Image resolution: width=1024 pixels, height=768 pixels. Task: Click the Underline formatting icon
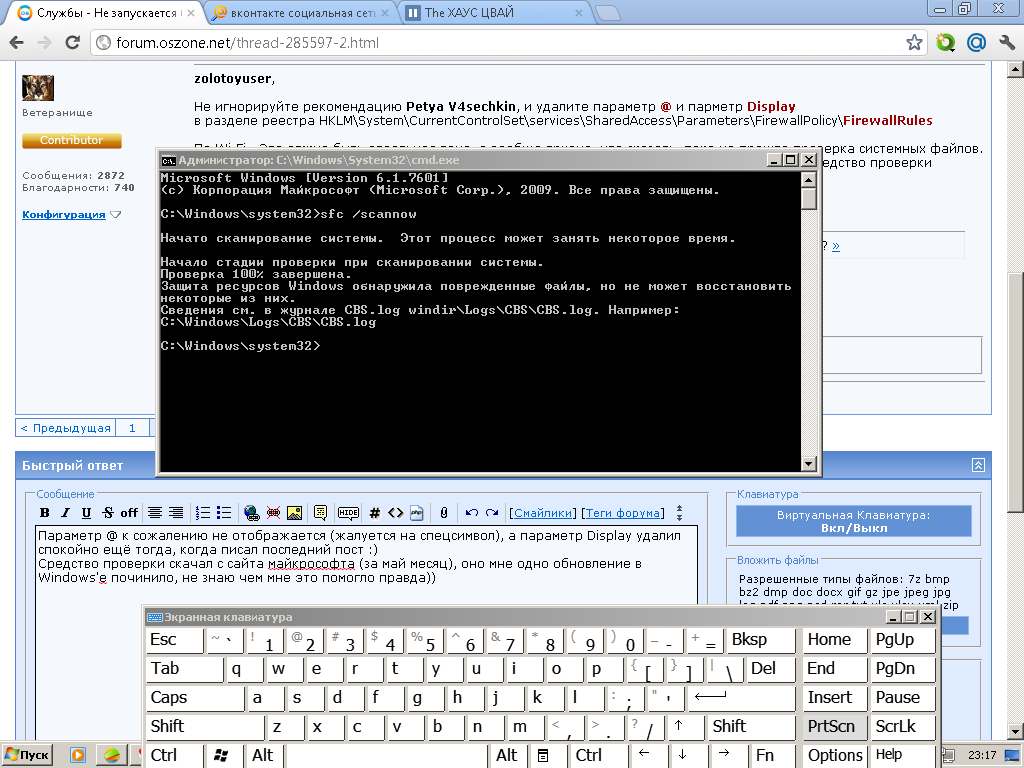(86, 513)
